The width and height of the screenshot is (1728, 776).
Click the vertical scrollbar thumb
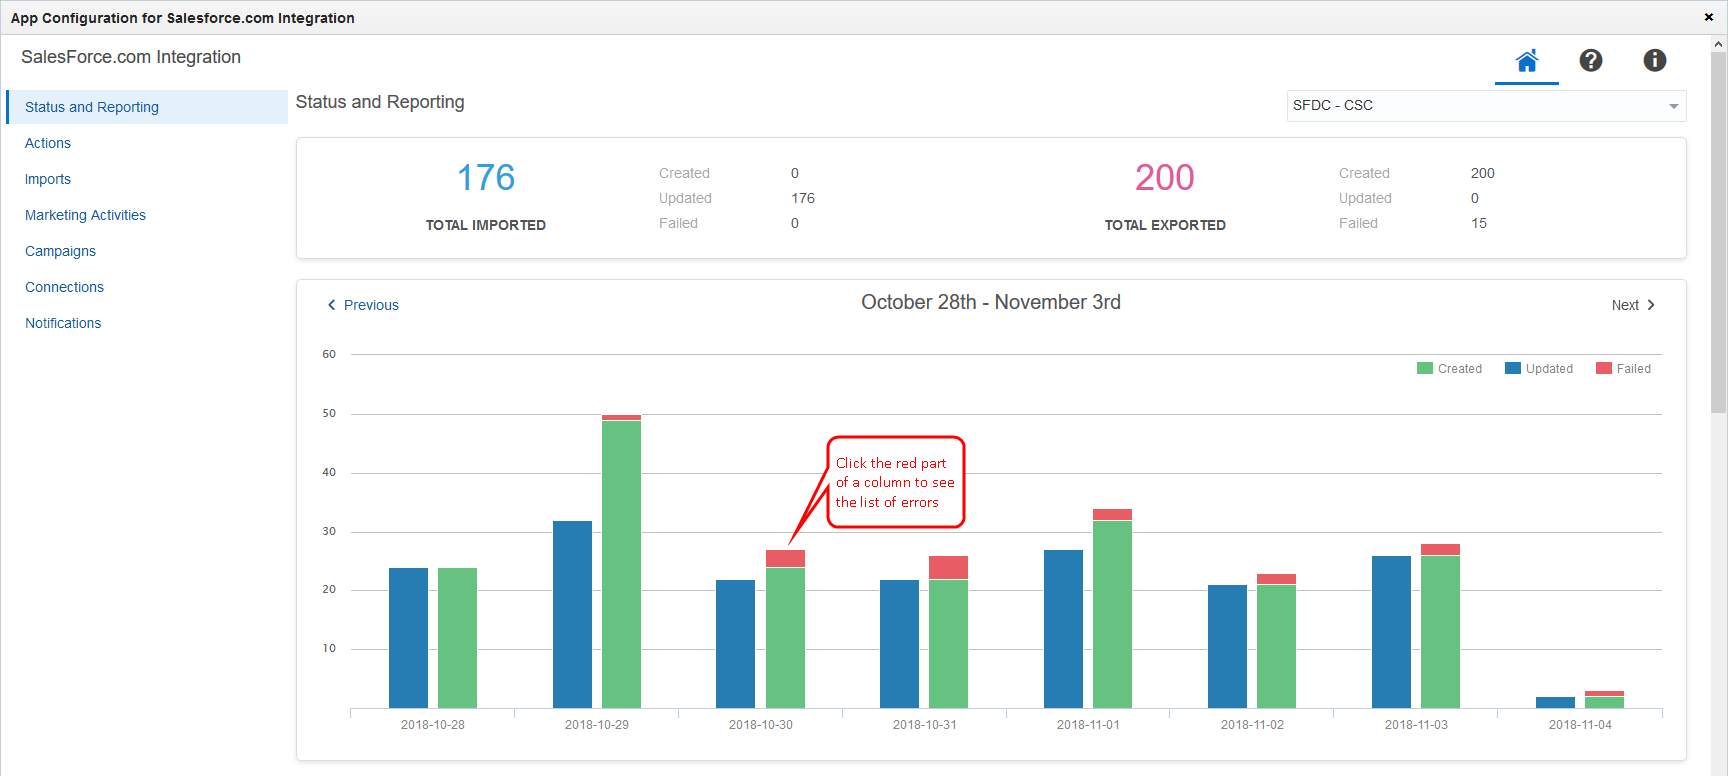[1719, 232]
